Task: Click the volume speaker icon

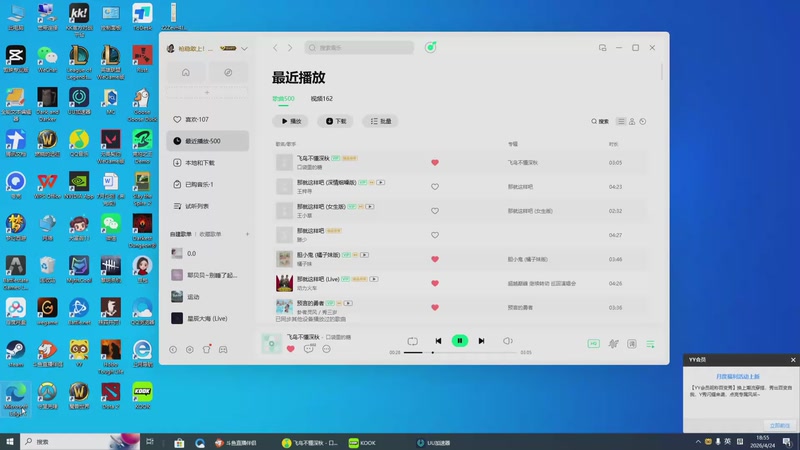Action: tap(508, 341)
